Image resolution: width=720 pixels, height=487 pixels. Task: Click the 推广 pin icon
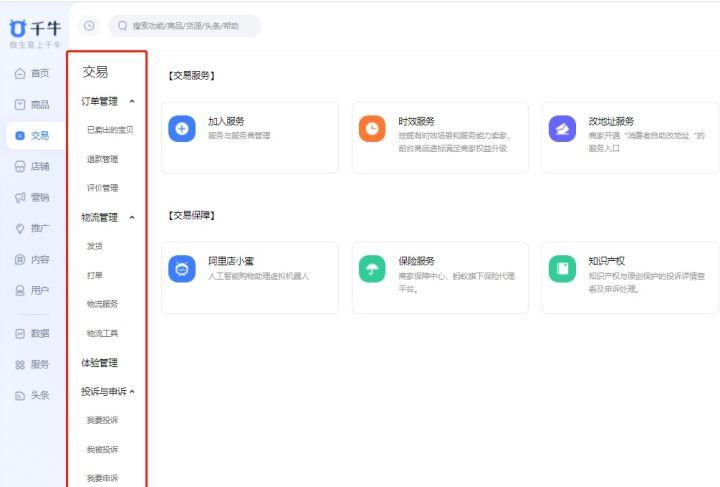[20, 228]
